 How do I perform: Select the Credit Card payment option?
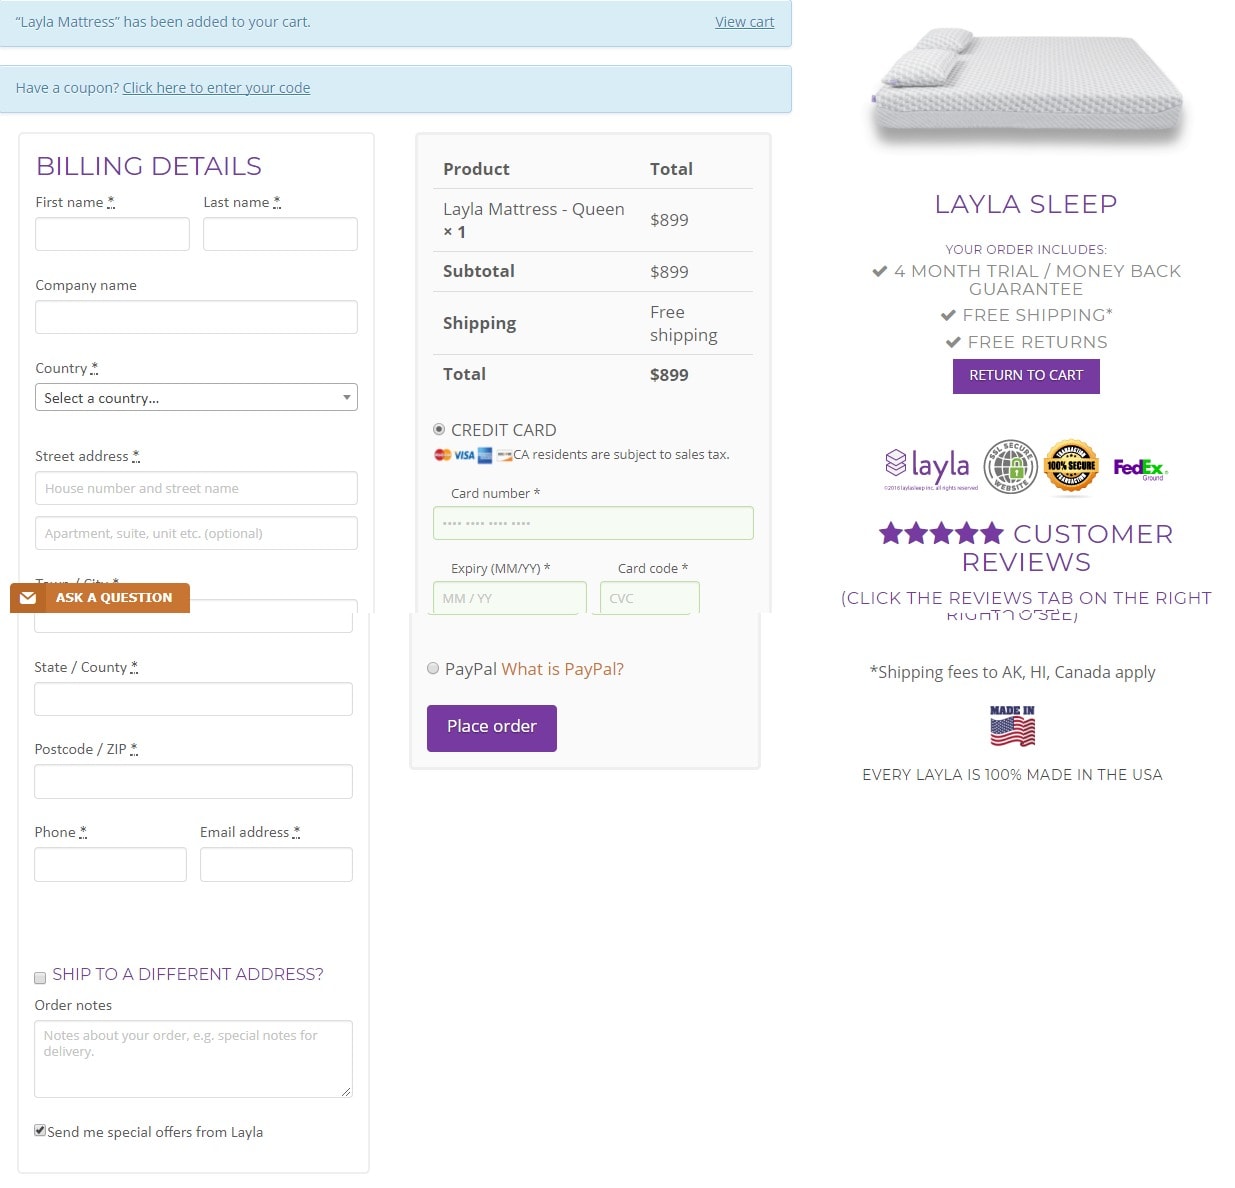439,429
